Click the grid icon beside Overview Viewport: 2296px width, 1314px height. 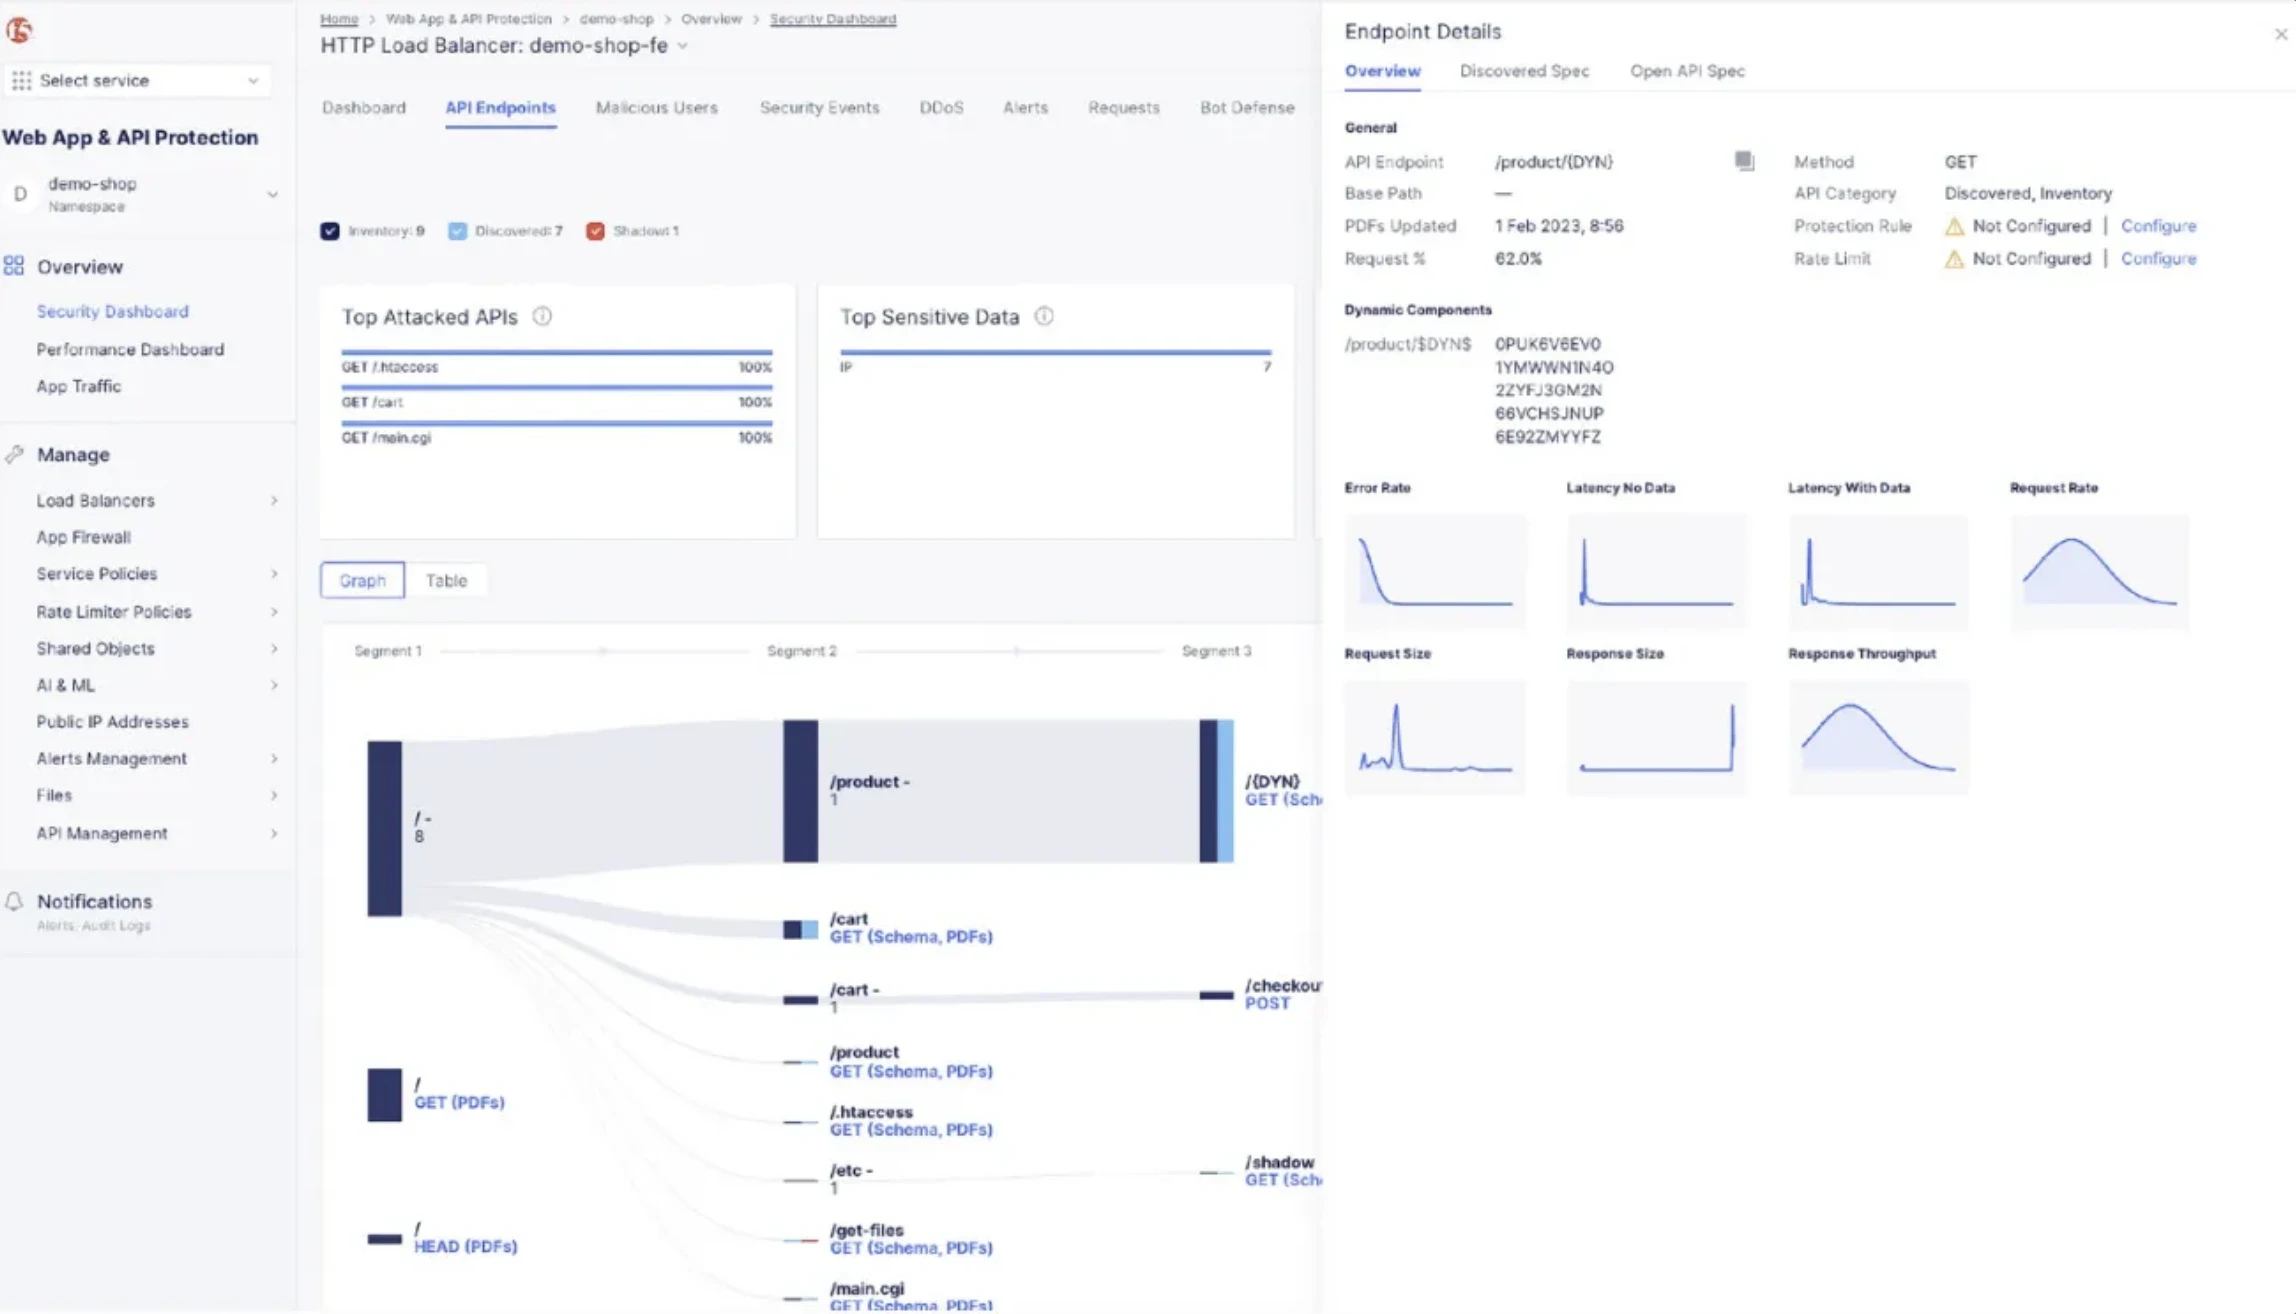[14, 266]
